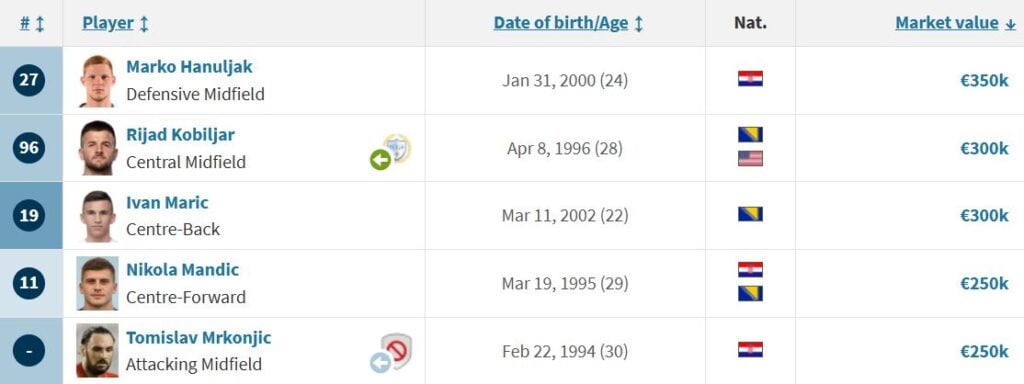Click Rijad Kobiljar's green transfer arrow icon
The image size is (1024, 384).
tap(381, 159)
